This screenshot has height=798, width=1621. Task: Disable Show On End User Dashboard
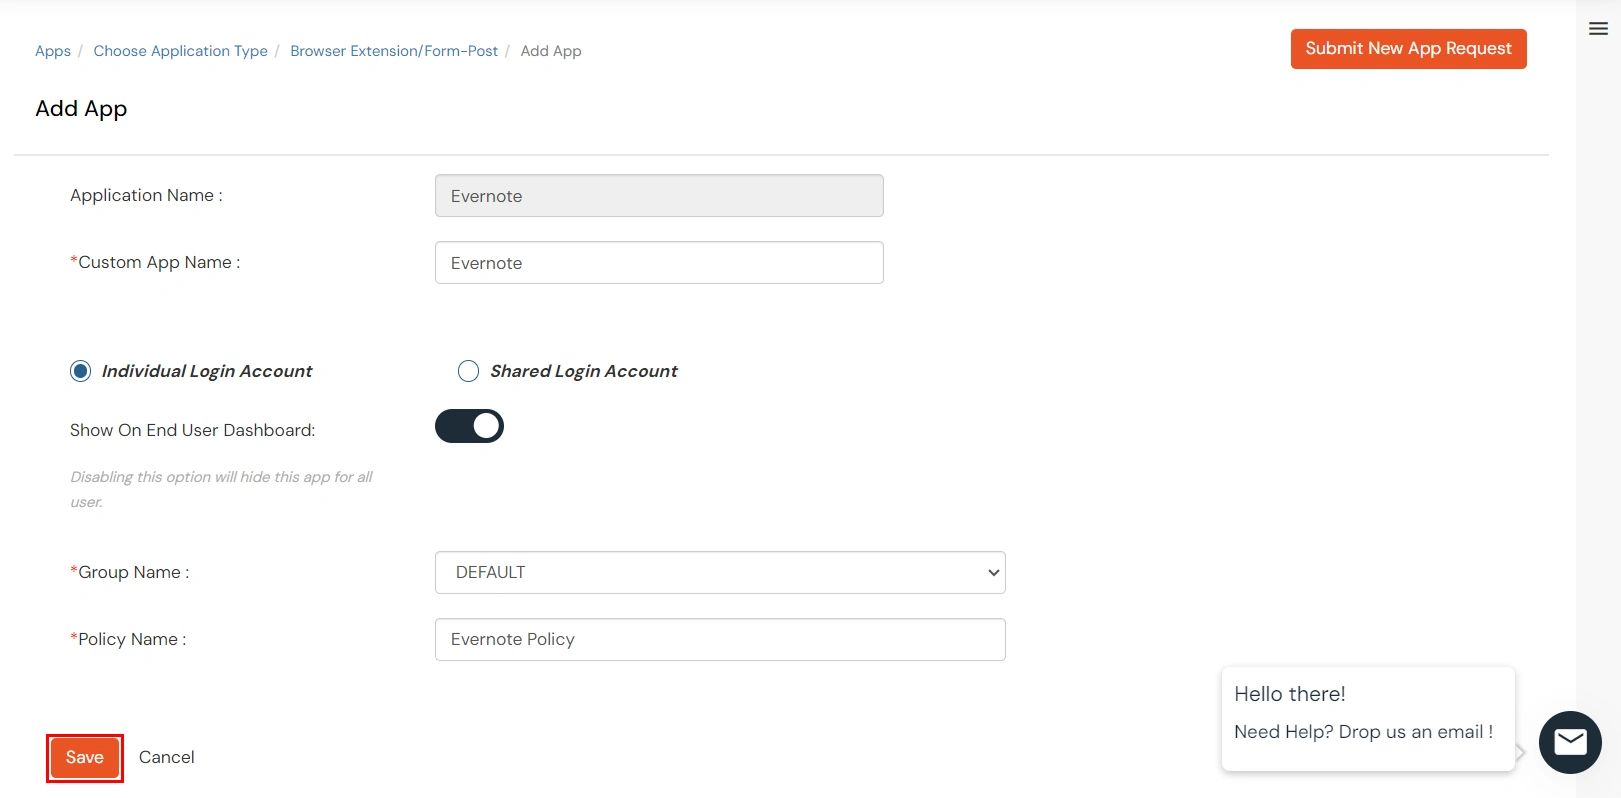469,426
